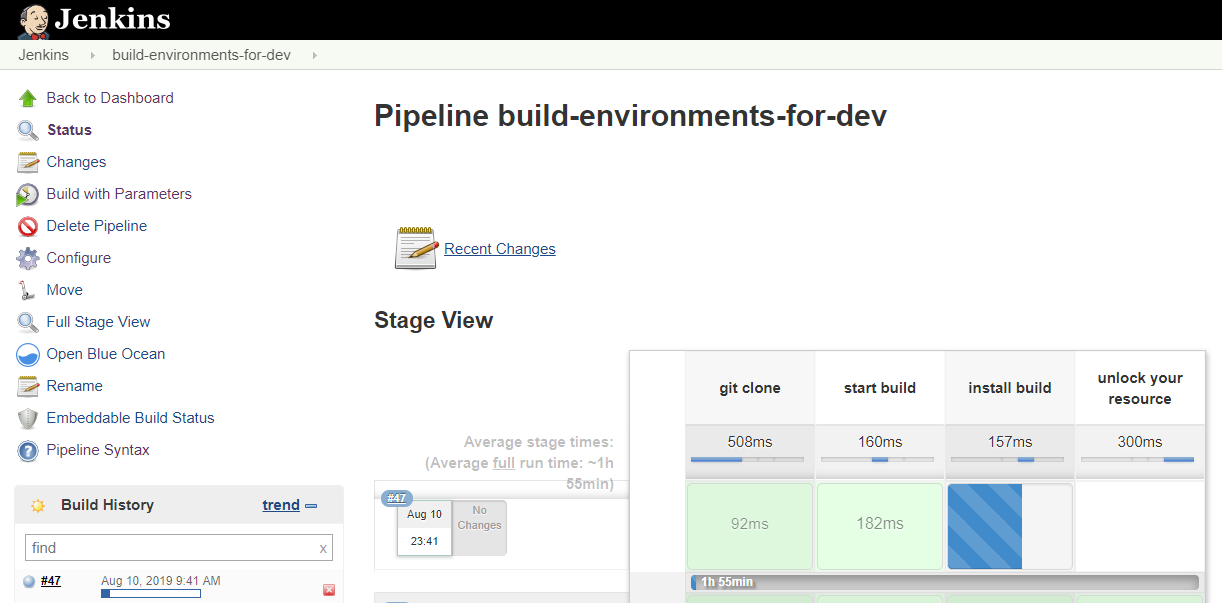Click the Recent Changes notepad icon
Image resolution: width=1222 pixels, height=603 pixels.
tap(416, 248)
